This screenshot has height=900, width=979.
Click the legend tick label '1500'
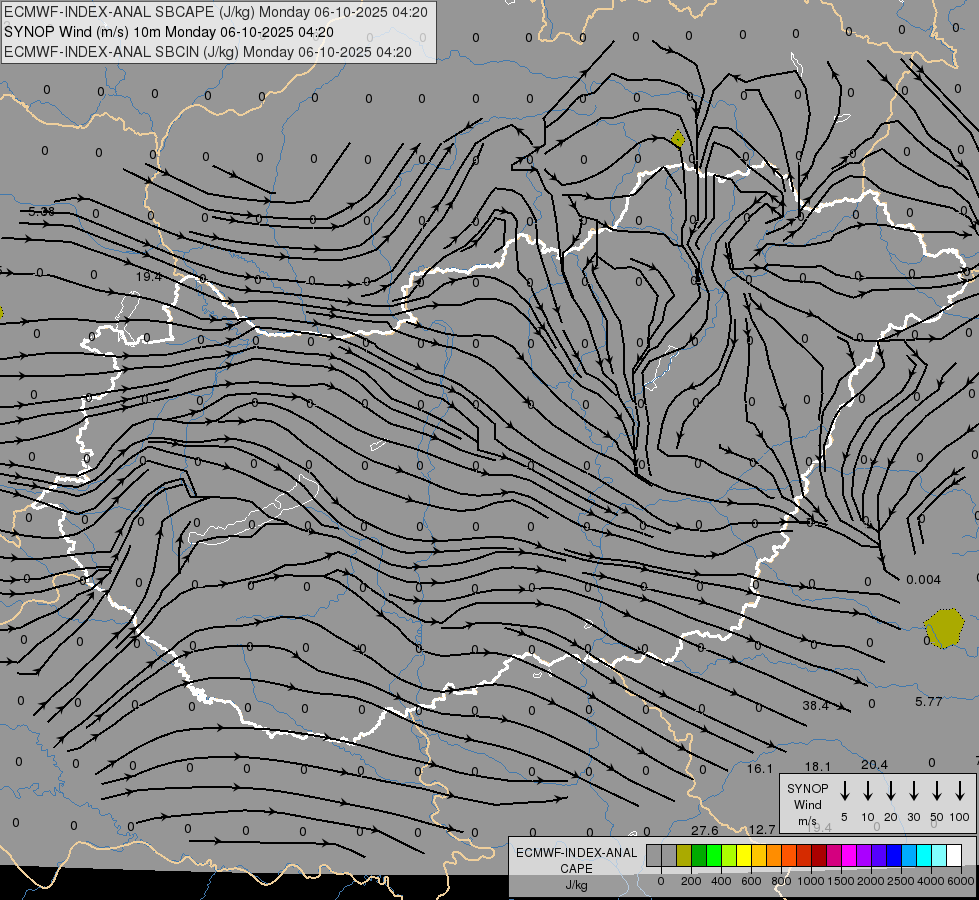click(840, 881)
